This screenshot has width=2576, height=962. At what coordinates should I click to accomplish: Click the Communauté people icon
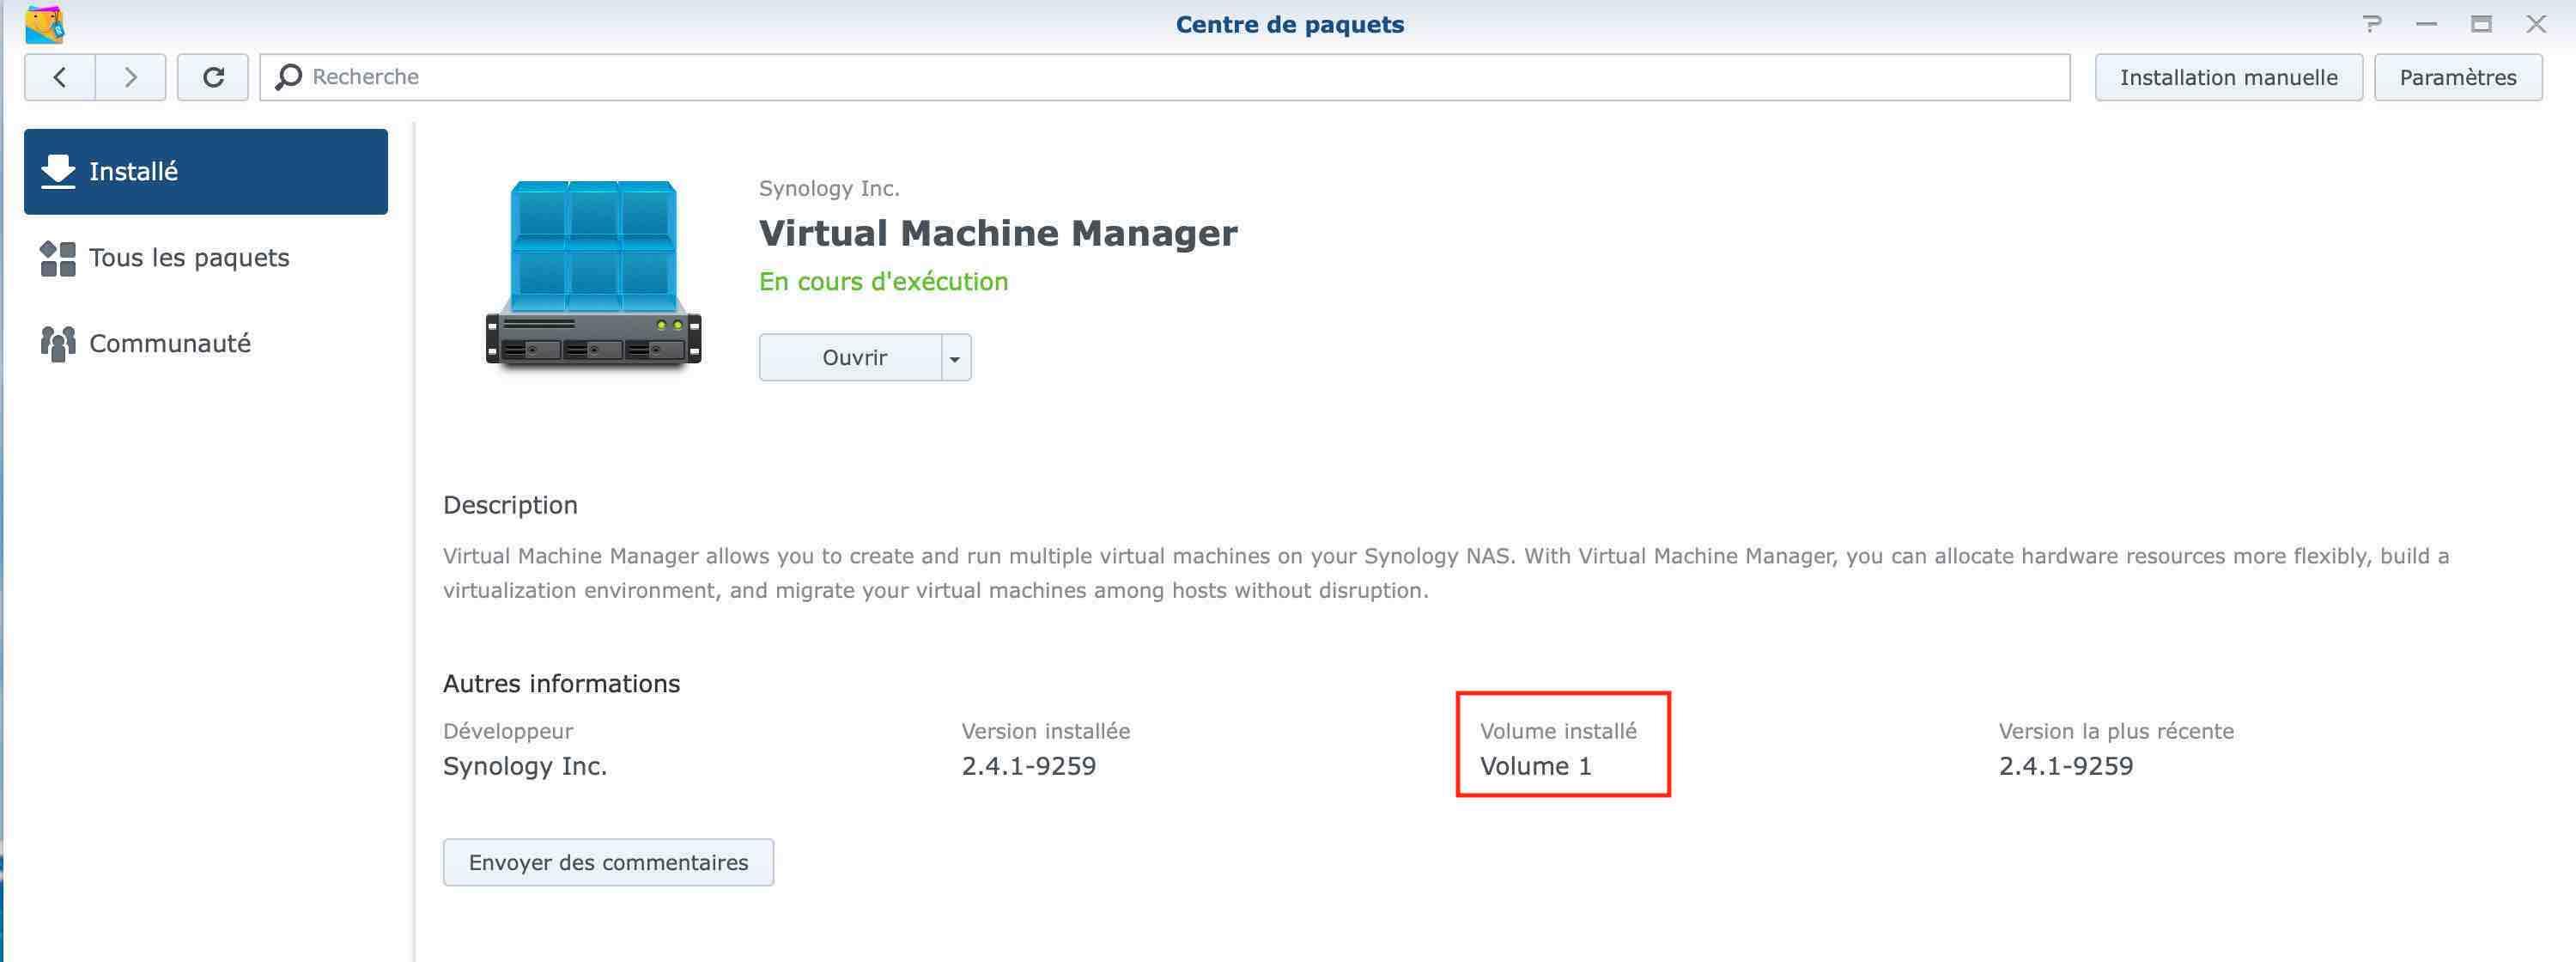[x=58, y=343]
